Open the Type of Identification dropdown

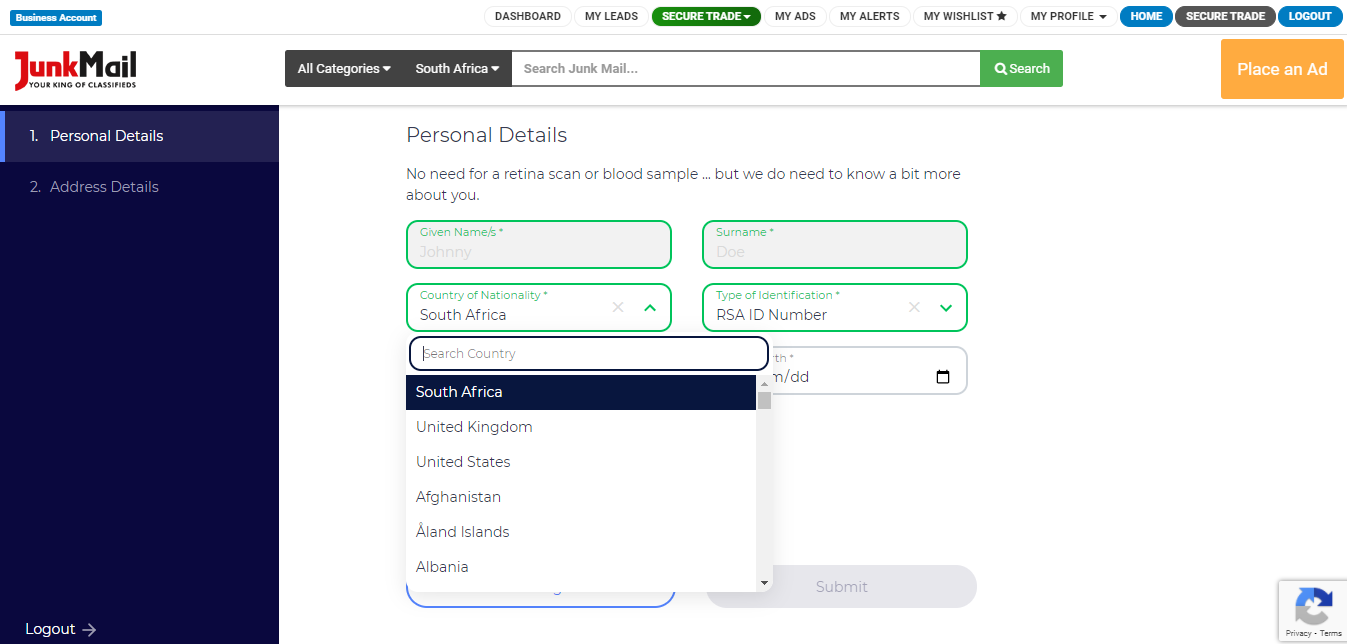pyautogui.click(x=945, y=307)
